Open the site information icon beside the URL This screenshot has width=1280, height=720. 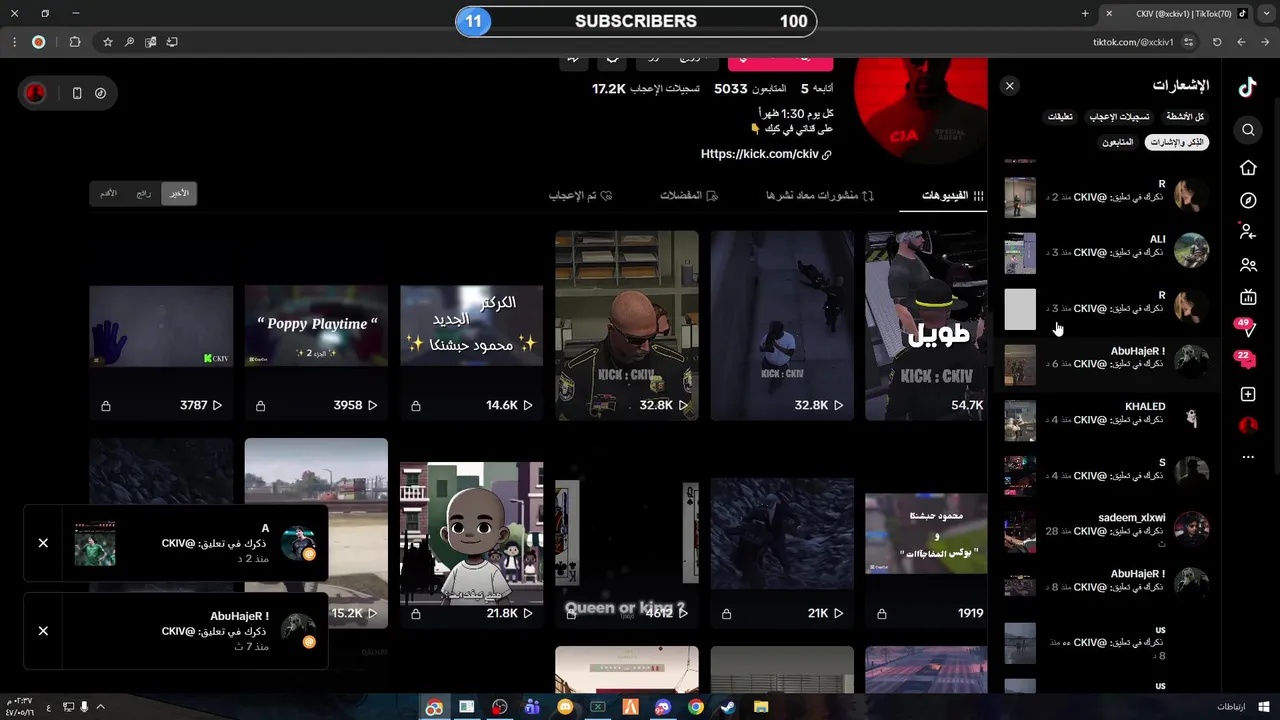(1189, 42)
